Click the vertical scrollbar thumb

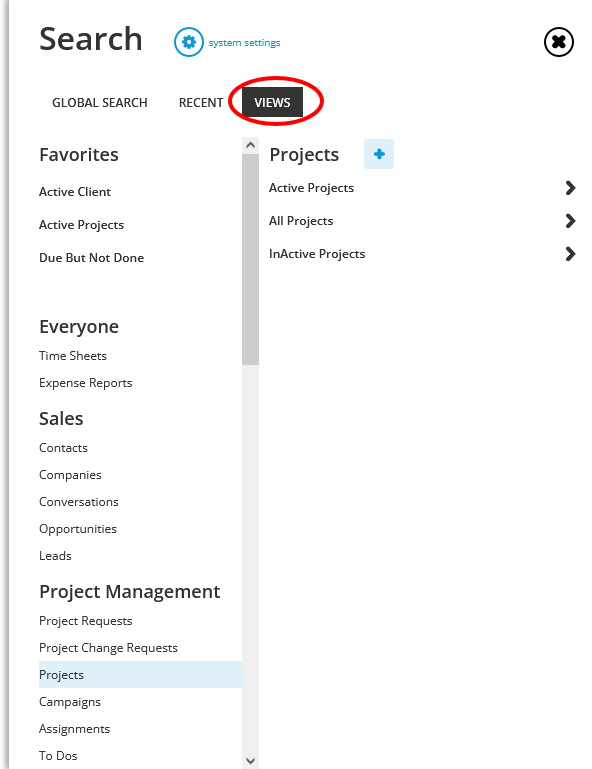pos(250,259)
